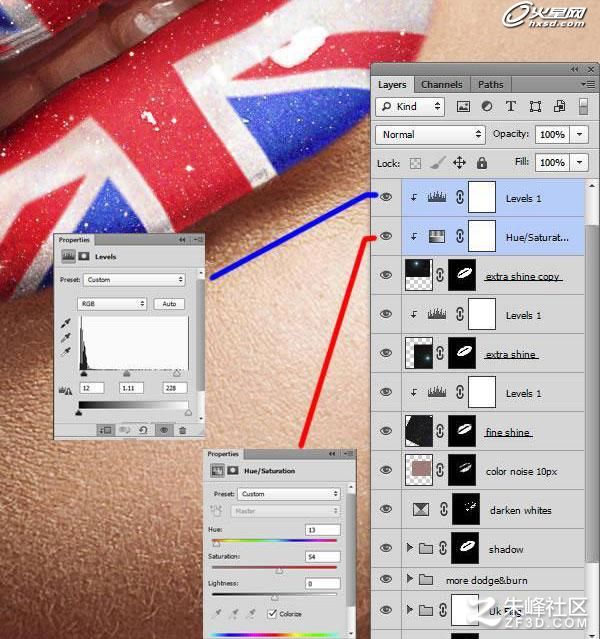Screen dimensions: 600x639
Task: Toggle Colorize checkbox in Hue/Saturation
Action: click(272, 613)
